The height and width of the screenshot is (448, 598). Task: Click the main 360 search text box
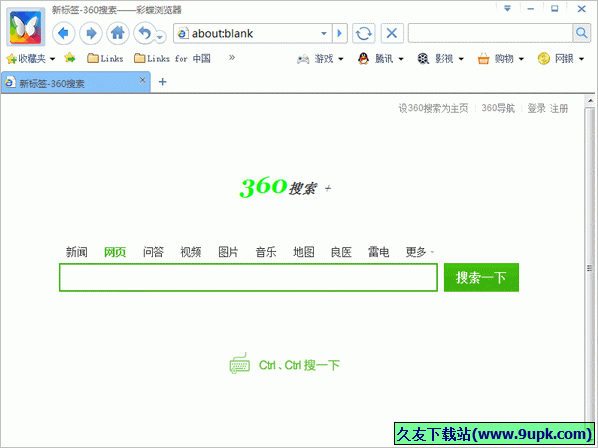(248, 277)
